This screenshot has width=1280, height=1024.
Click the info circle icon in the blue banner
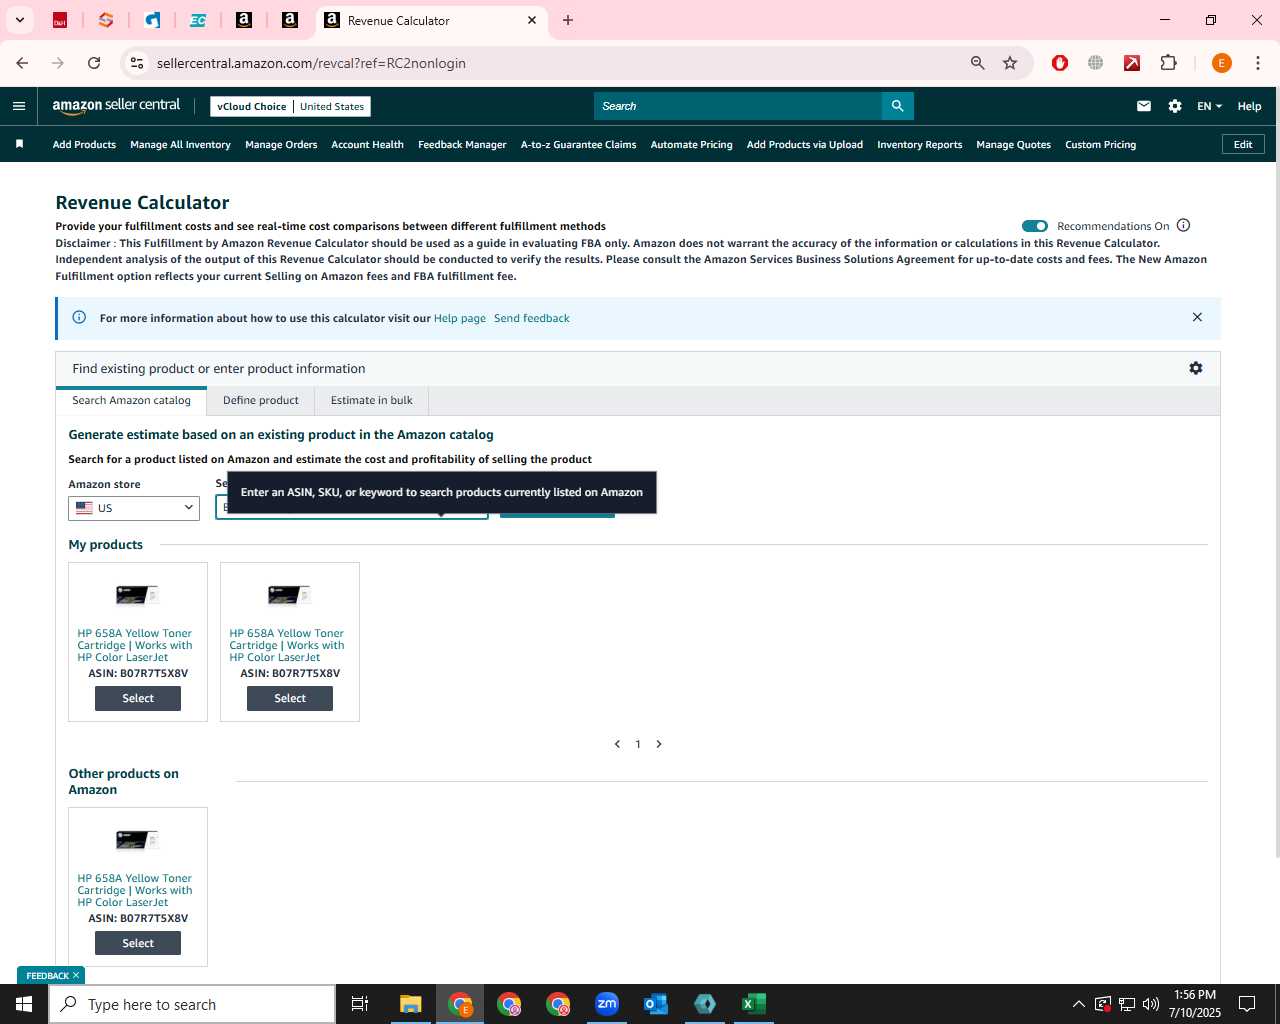[x=79, y=317]
